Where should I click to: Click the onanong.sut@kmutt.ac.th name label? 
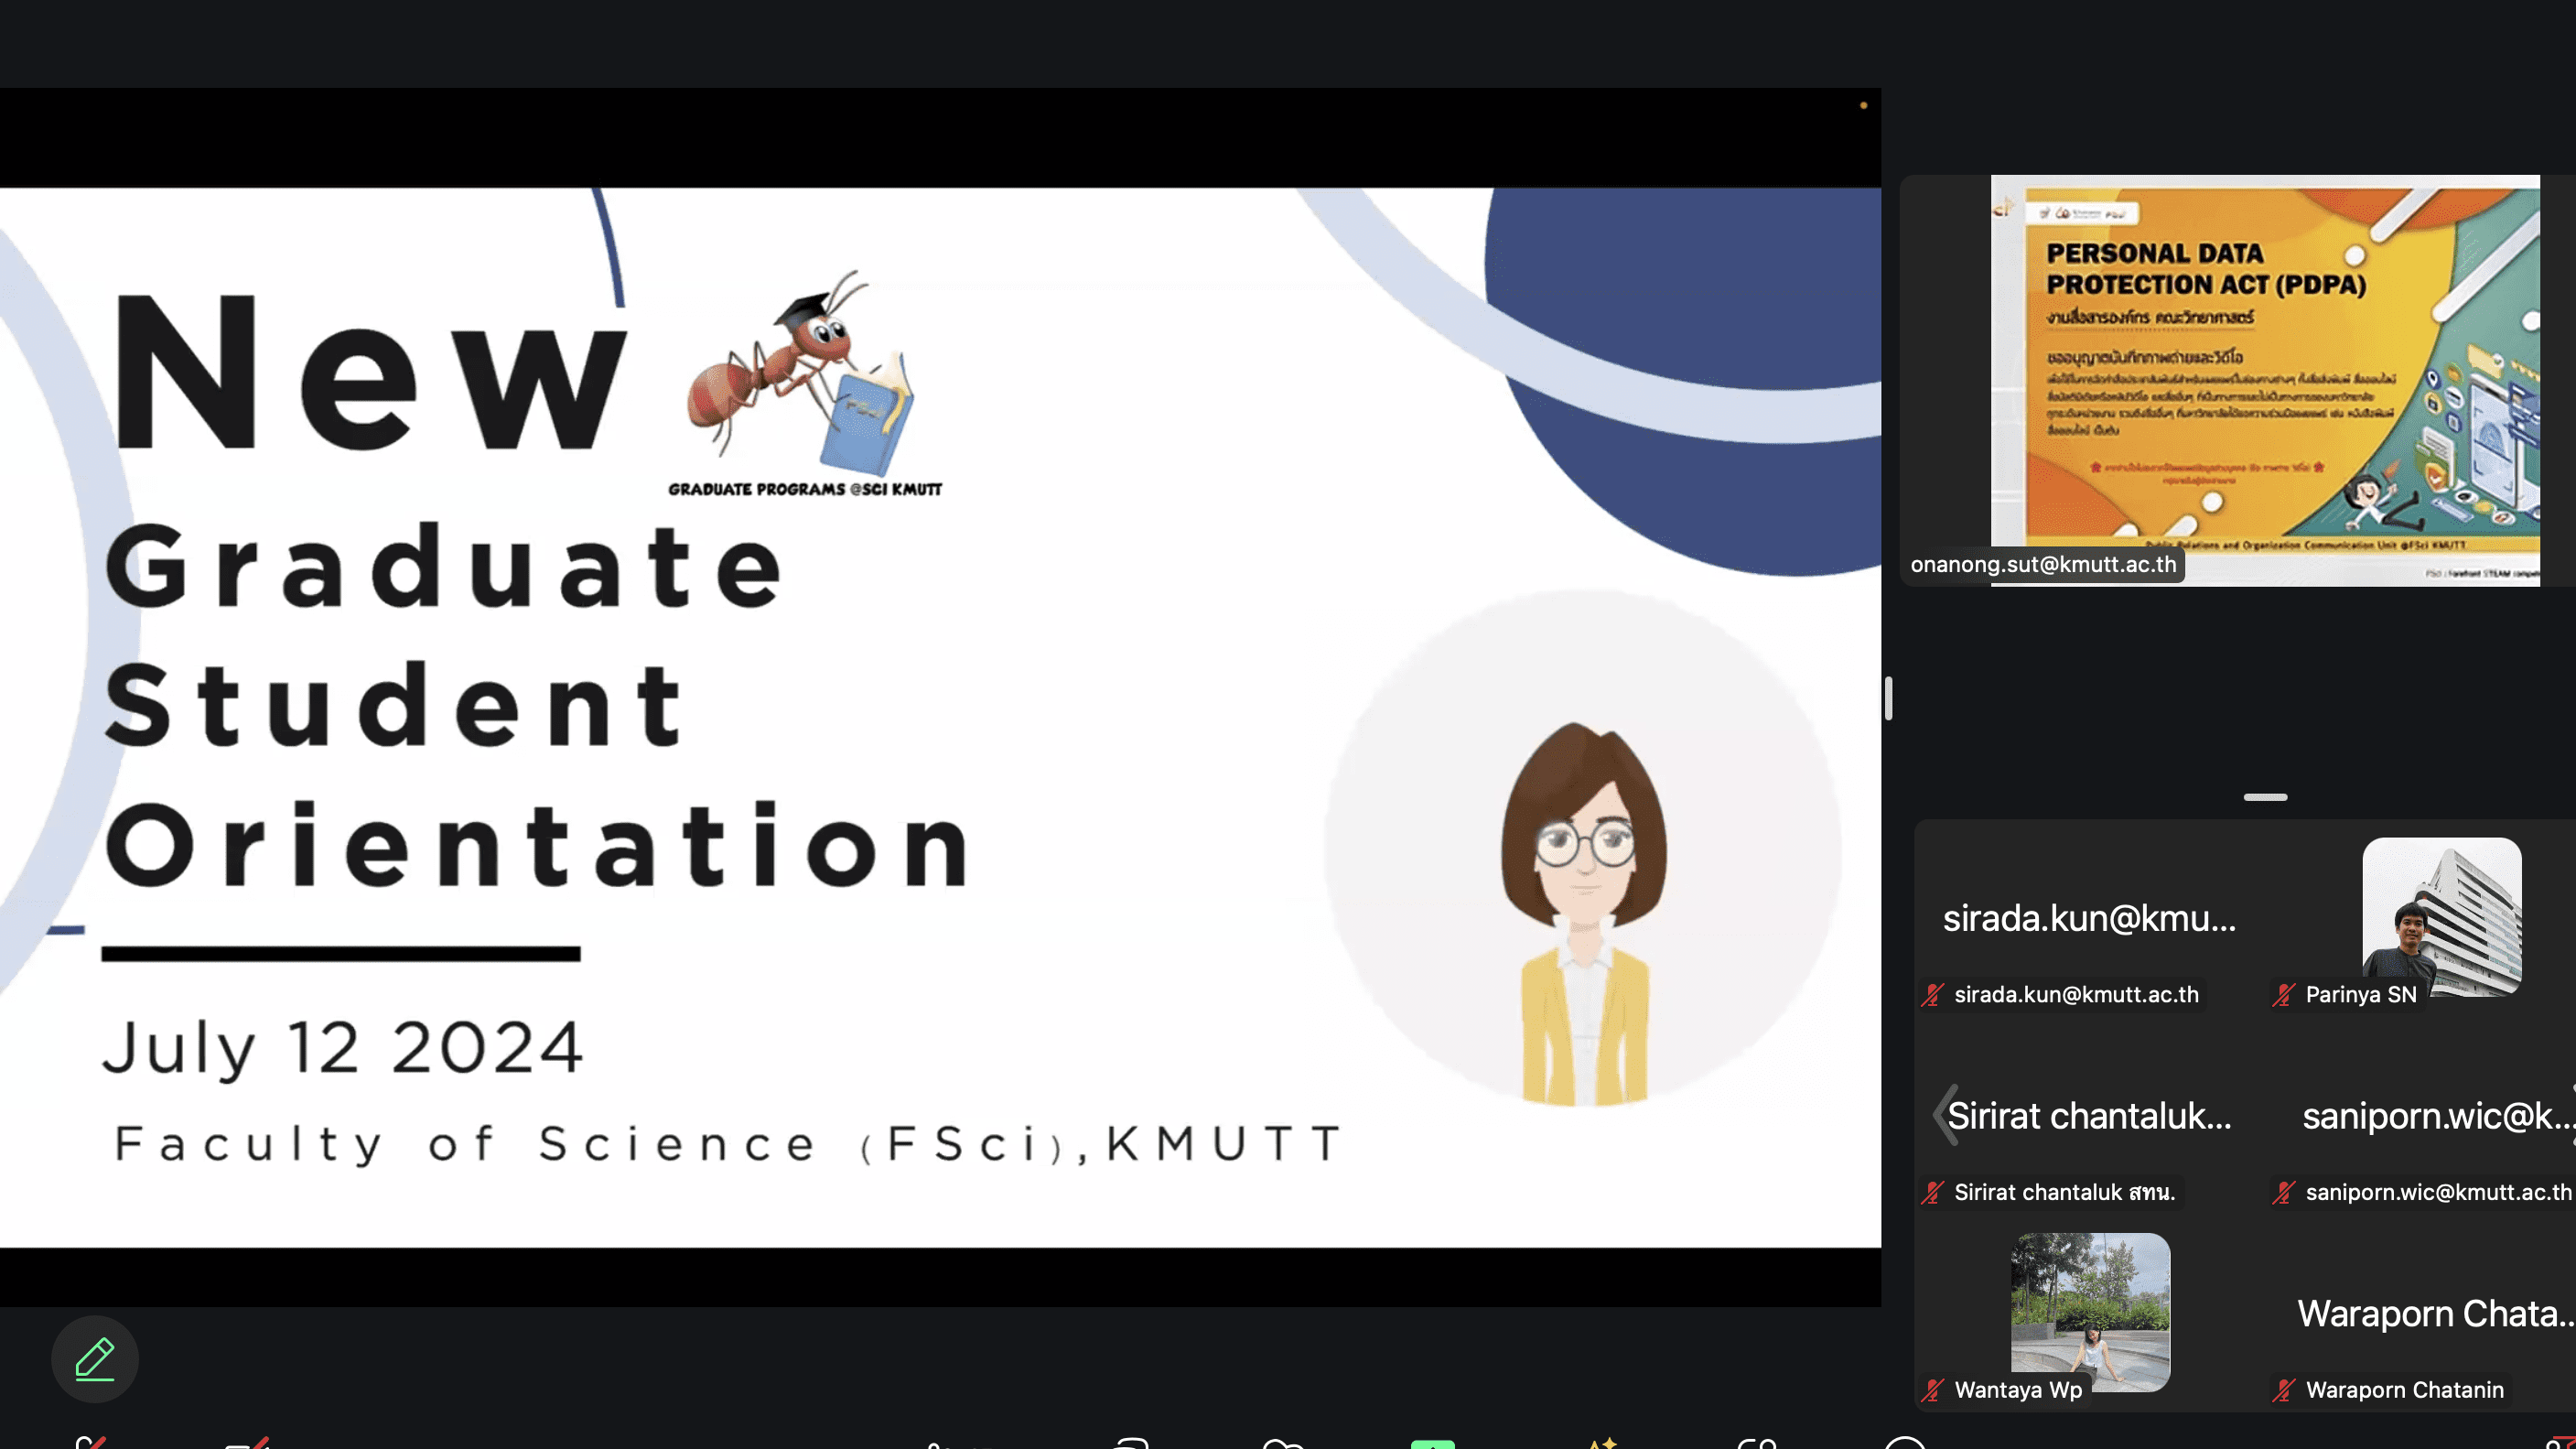click(x=2043, y=564)
